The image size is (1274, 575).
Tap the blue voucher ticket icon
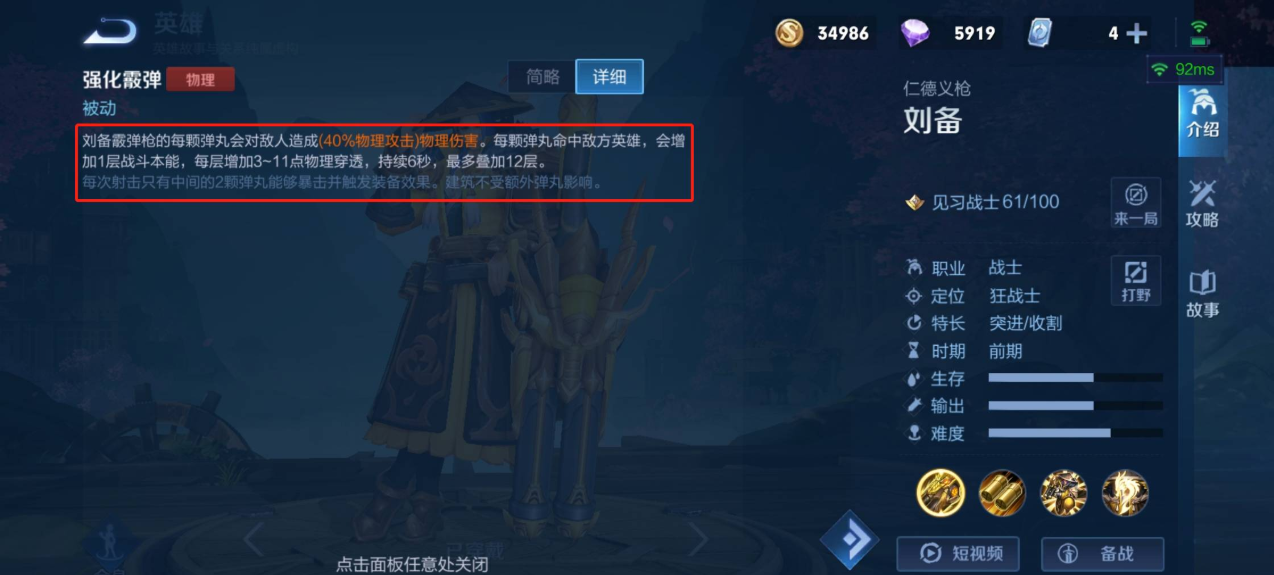[x=1040, y=33]
